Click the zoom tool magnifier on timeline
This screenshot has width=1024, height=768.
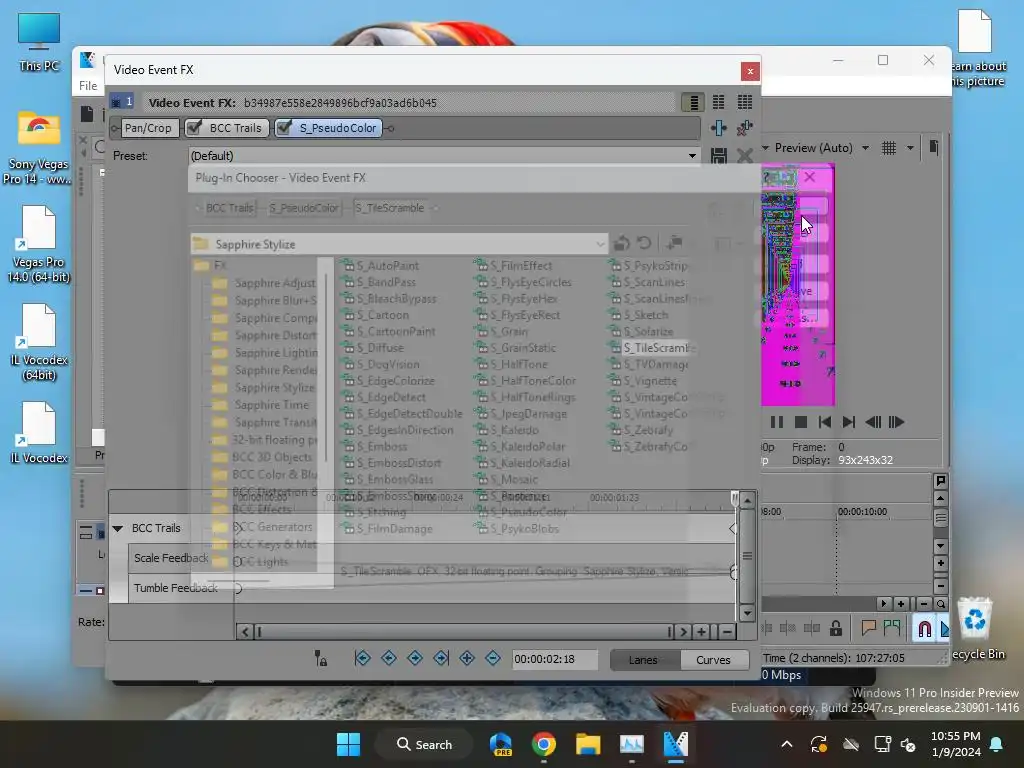tap(940, 604)
